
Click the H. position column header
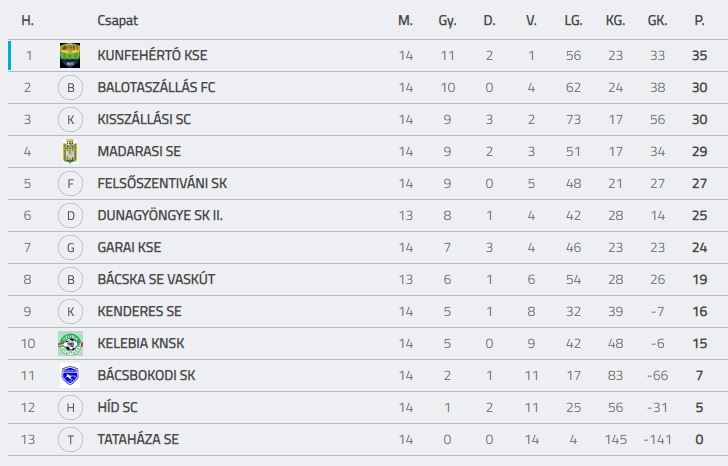pos(27,20)
